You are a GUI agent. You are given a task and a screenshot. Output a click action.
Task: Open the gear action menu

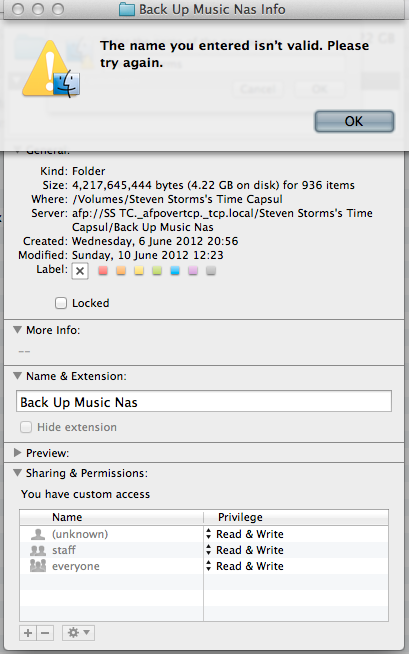click(78, 633)
